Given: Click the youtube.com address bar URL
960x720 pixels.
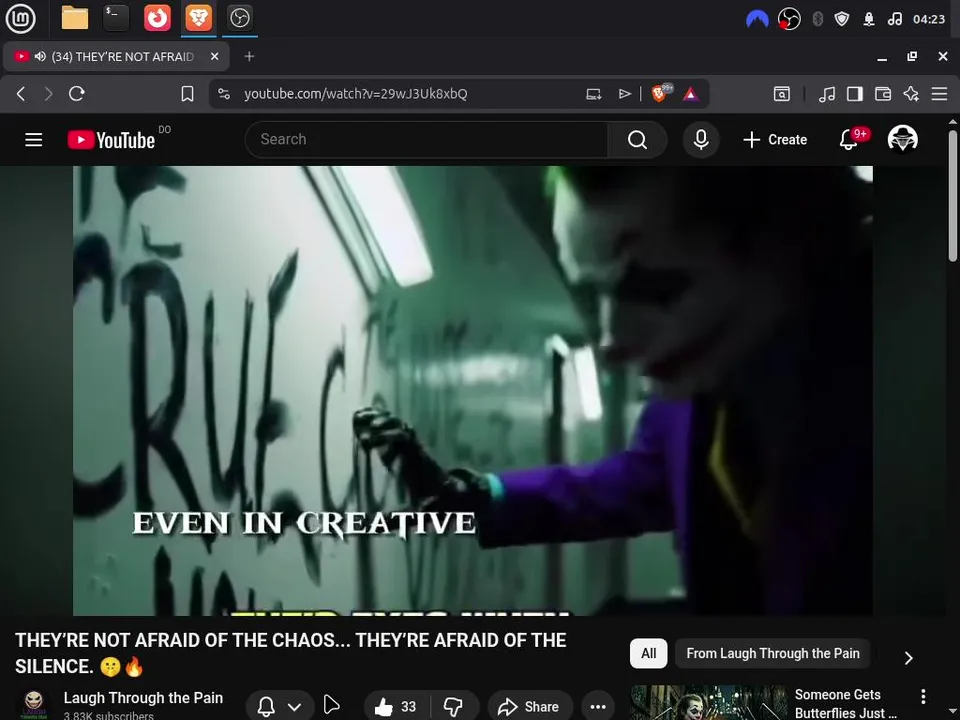Looking at the screenshot, I should pos(356,94).
